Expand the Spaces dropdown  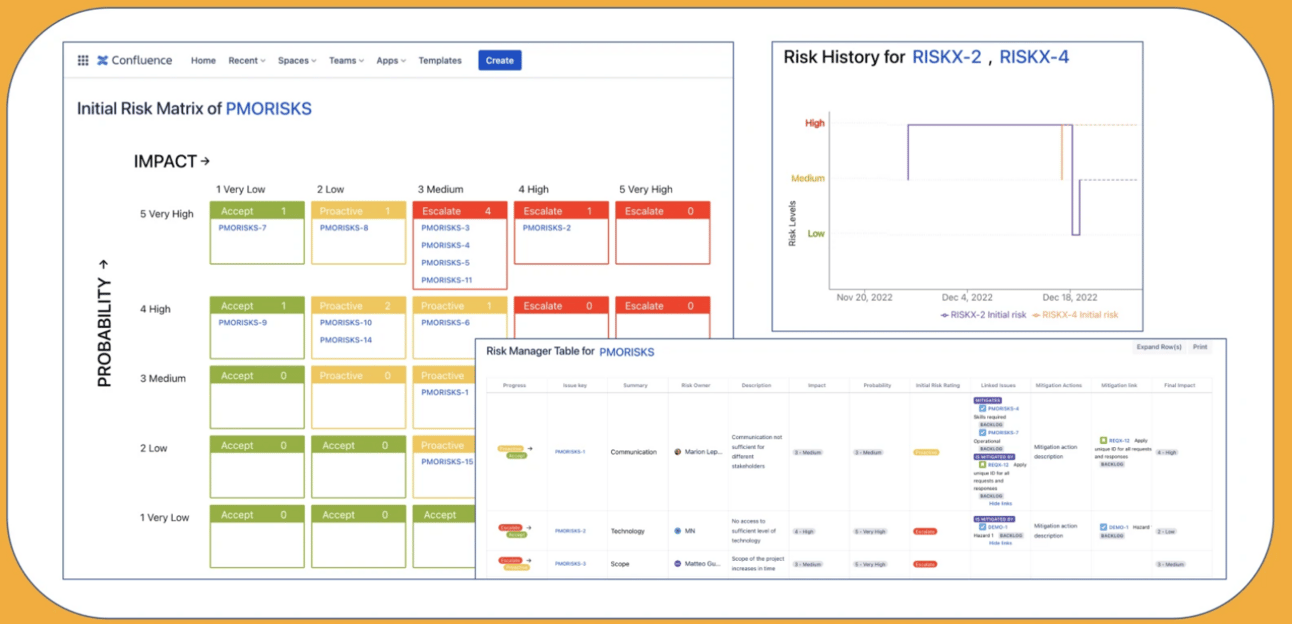[297, 60]
